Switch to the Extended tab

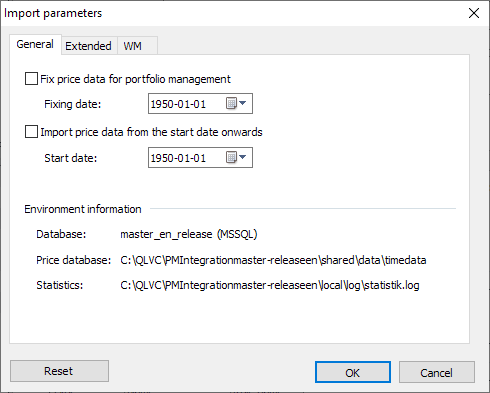coord(89,46)
